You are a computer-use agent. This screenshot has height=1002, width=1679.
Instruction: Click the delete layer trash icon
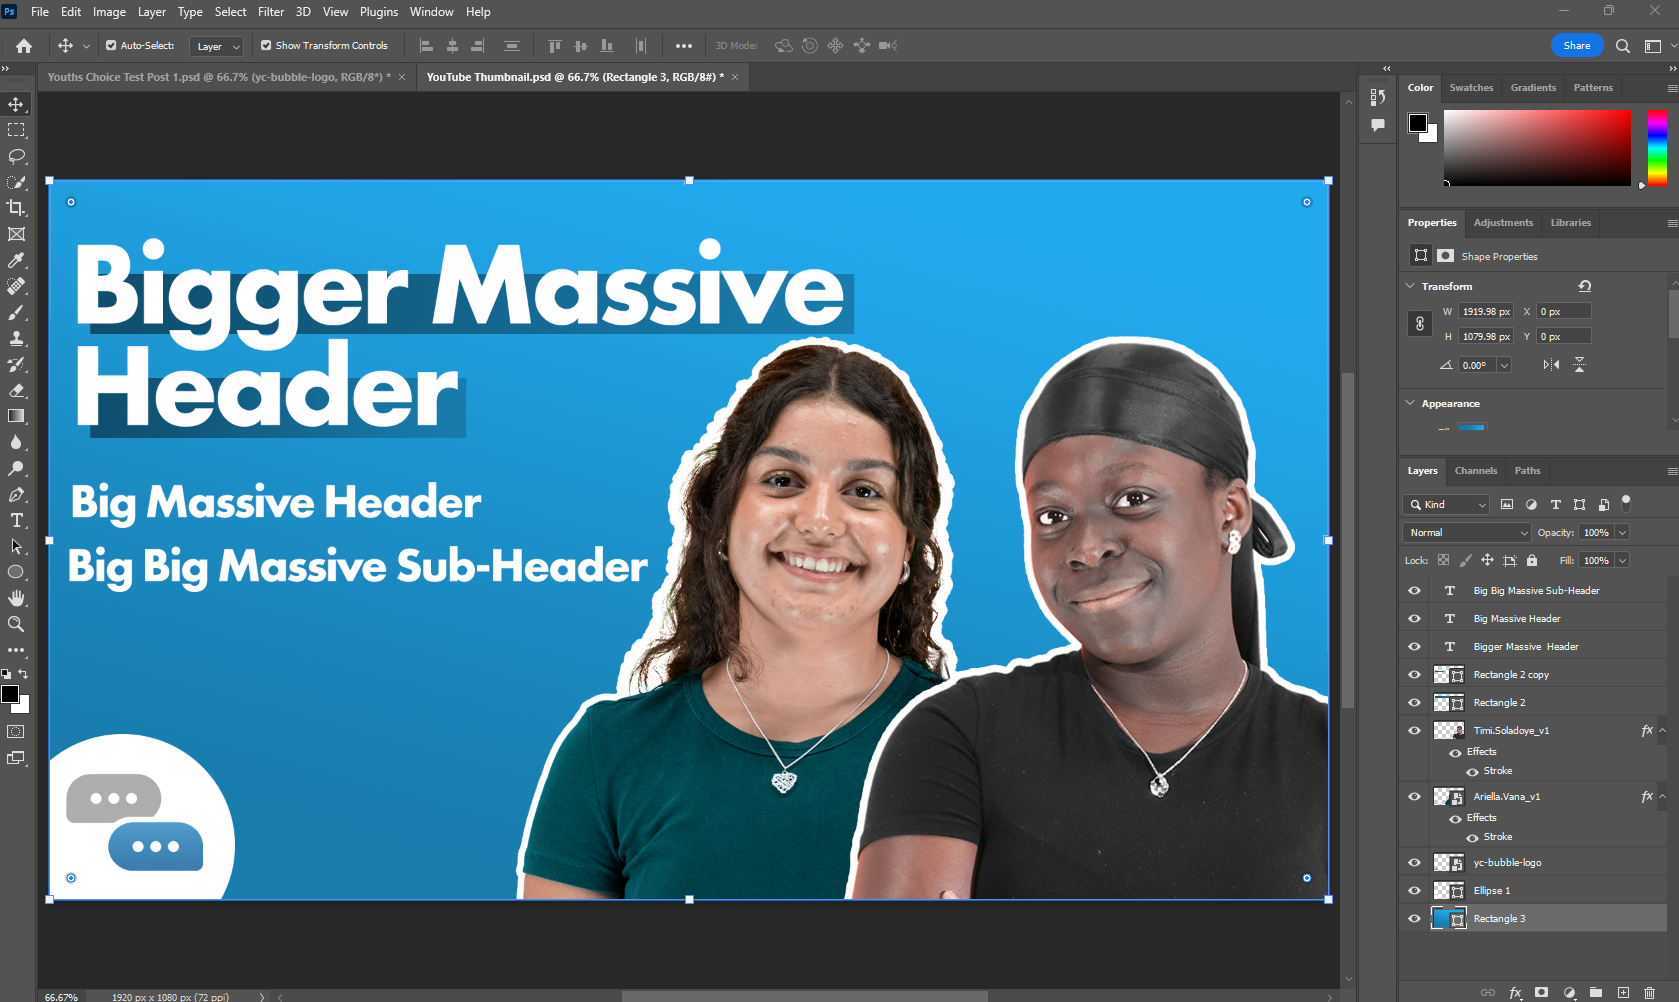[1650, 993]
